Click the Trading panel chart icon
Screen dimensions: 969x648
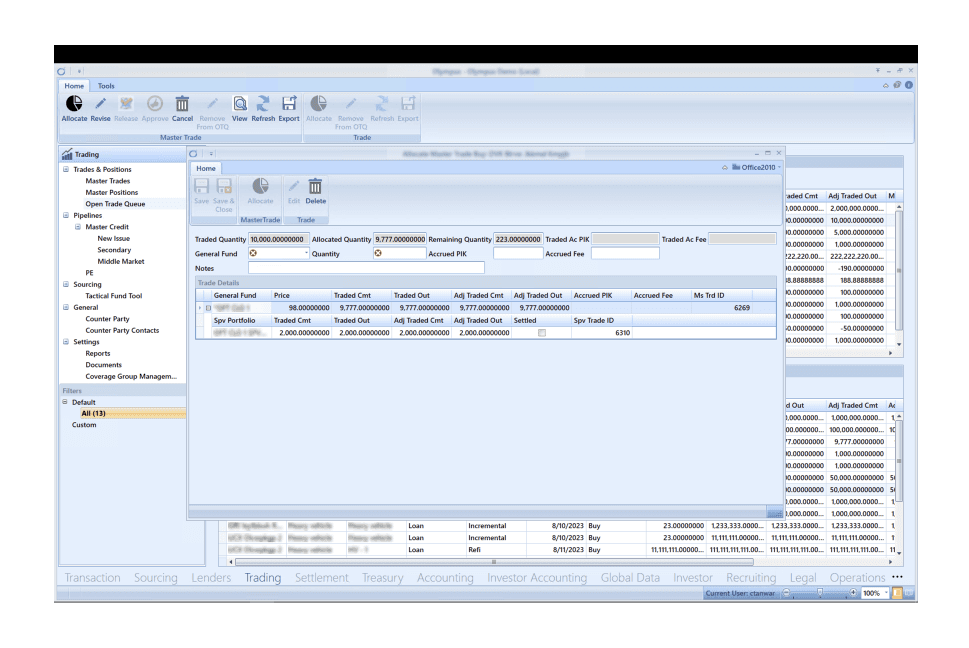[67, 154]
